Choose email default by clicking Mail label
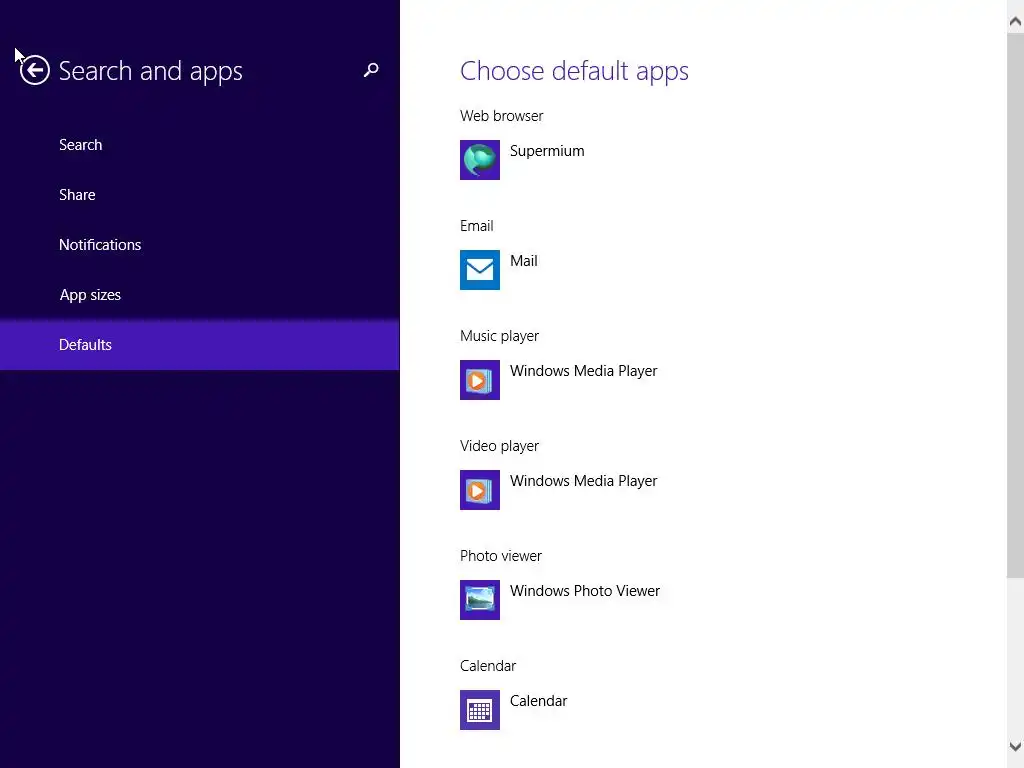1024x768 pixels. point(523,261)
